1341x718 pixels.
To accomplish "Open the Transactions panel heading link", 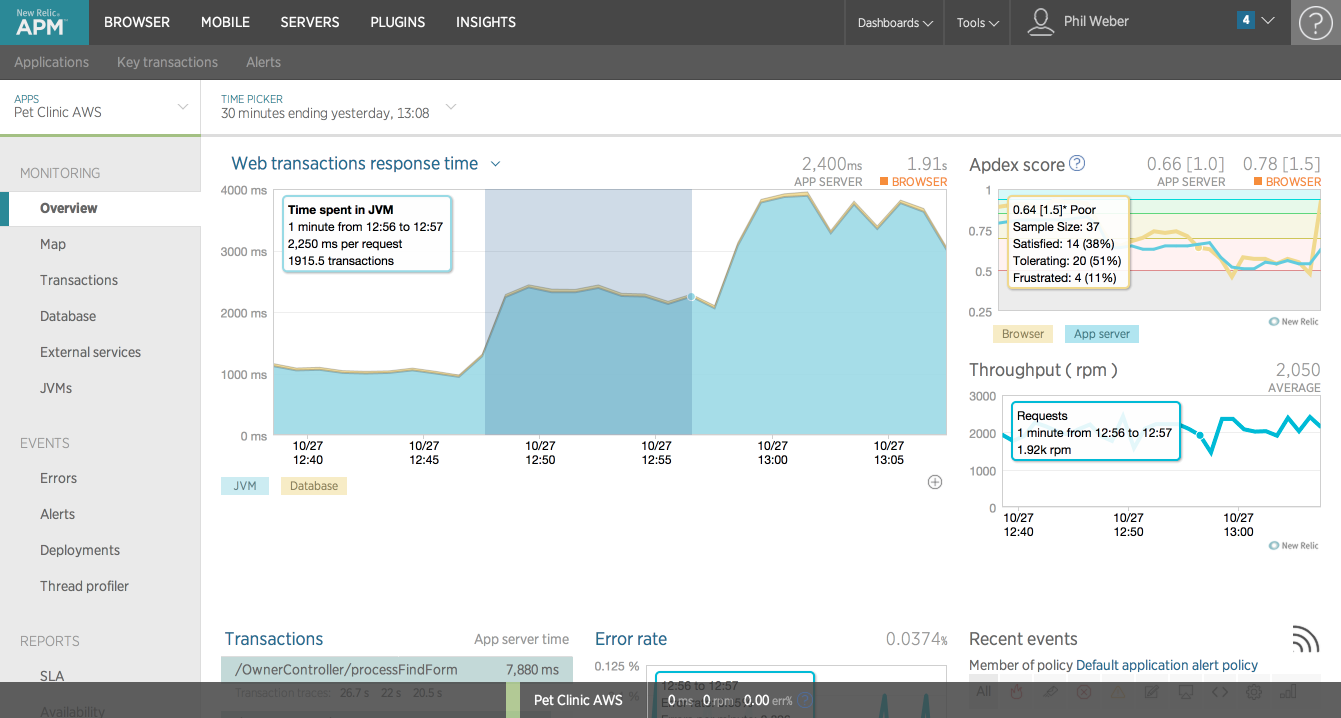I will 274,639.
